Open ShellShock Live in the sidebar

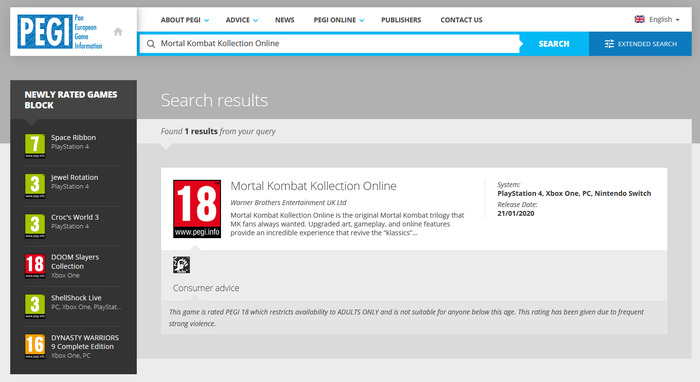(76, 298)
